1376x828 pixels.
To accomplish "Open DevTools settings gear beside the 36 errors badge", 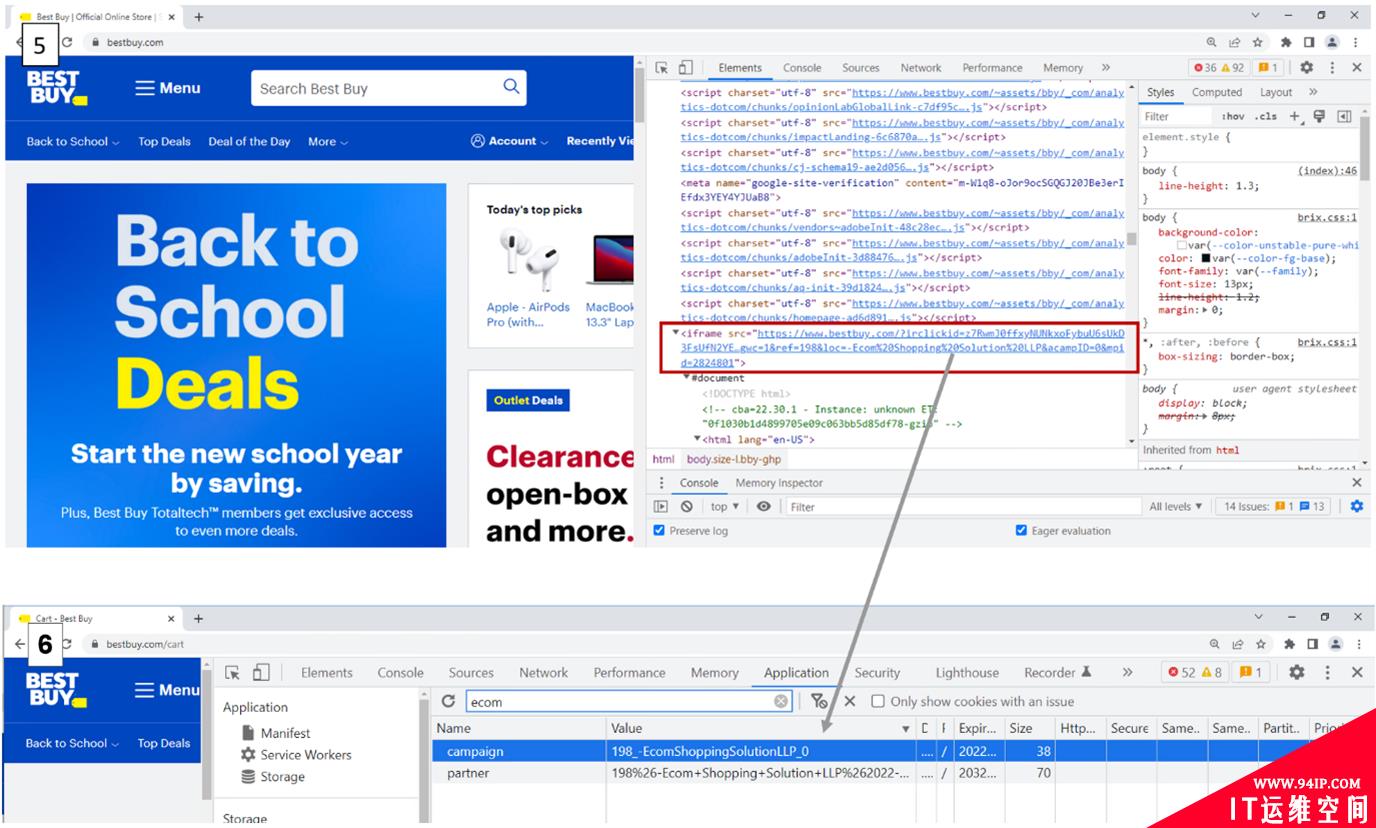I will [x=1306, y=68].
